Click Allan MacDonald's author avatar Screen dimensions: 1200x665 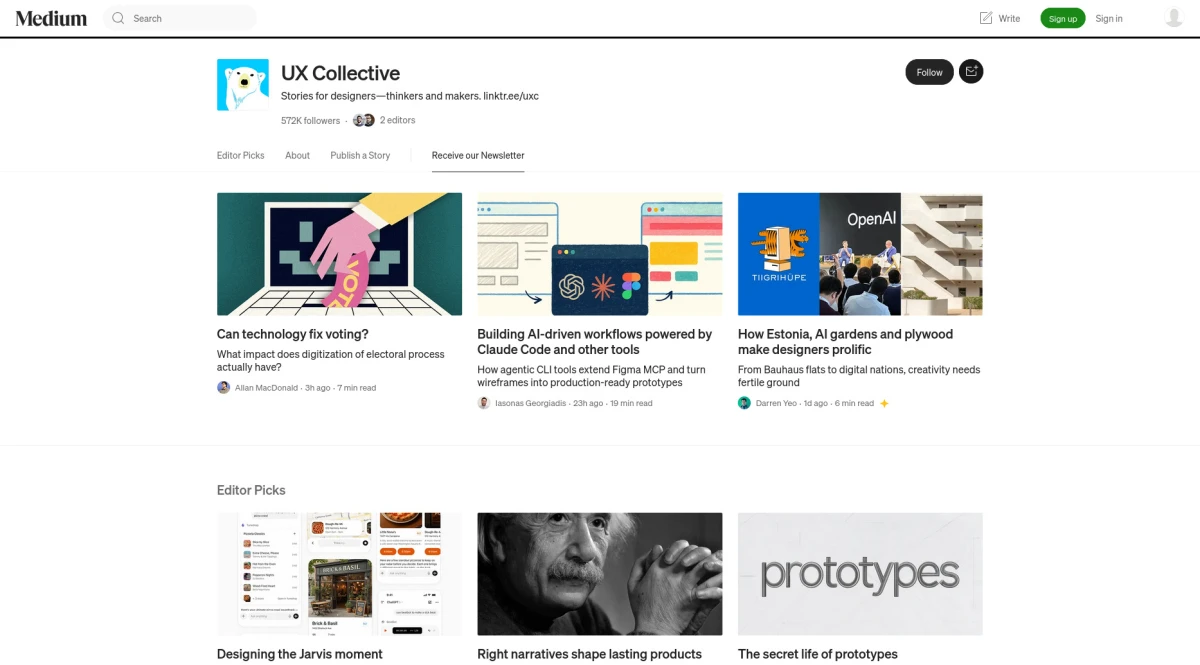223,387
